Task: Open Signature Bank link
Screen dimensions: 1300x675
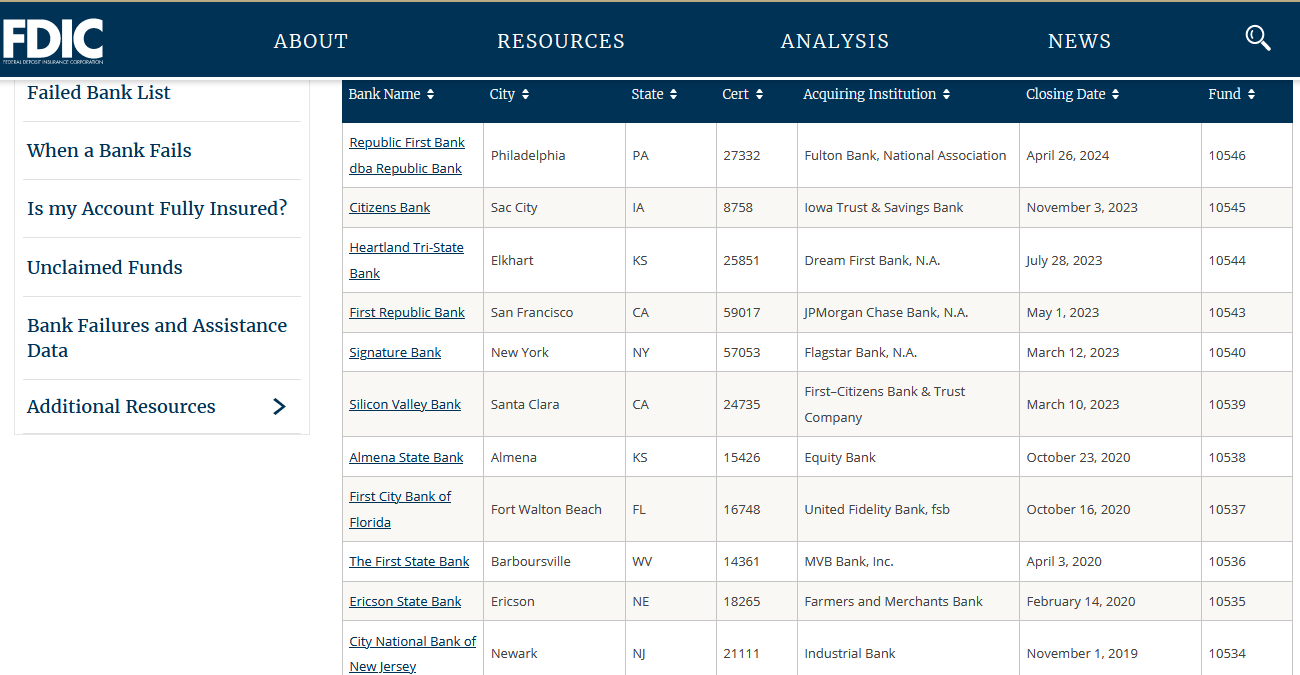Action: click(x=395, y=353)
